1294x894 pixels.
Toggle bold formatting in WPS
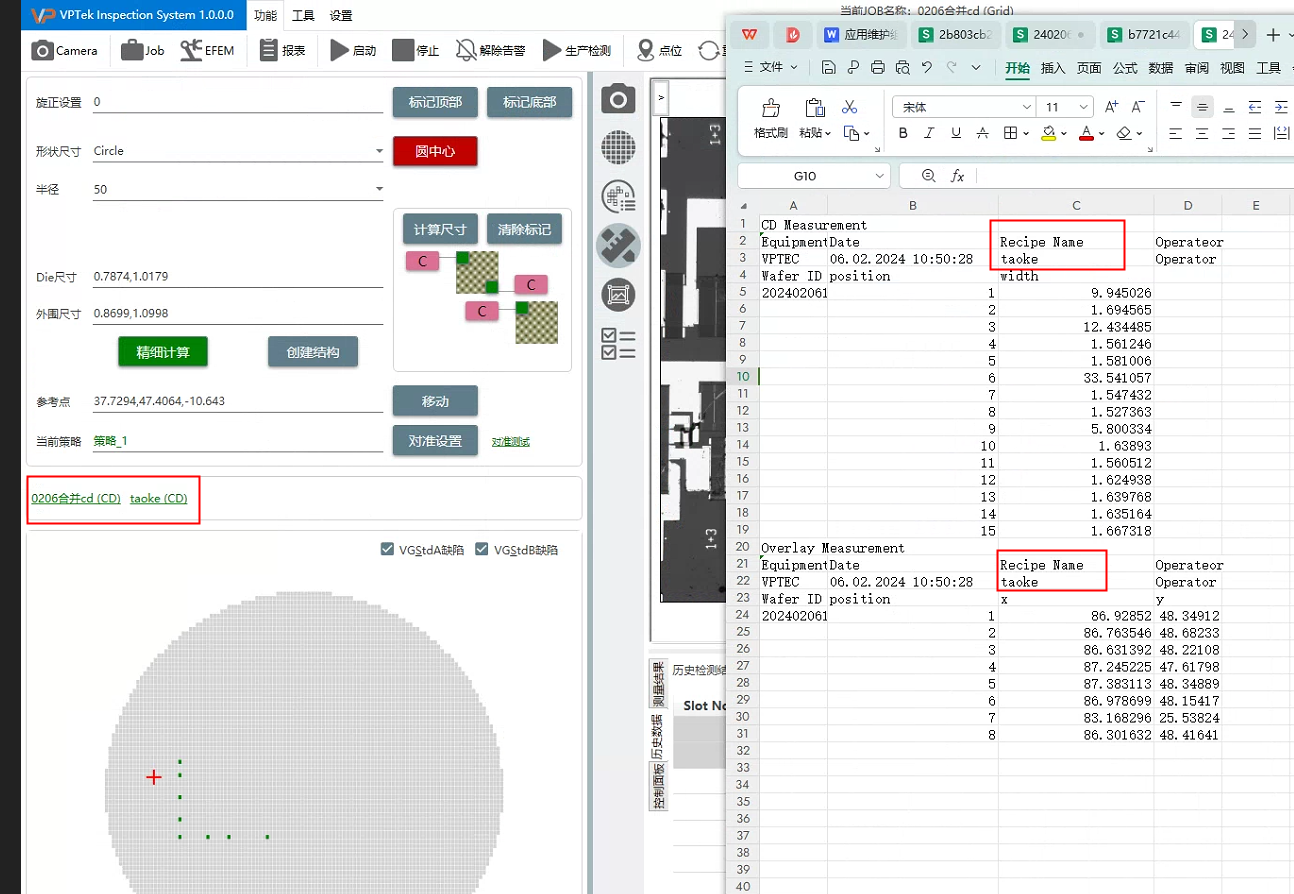pos(903,133)
